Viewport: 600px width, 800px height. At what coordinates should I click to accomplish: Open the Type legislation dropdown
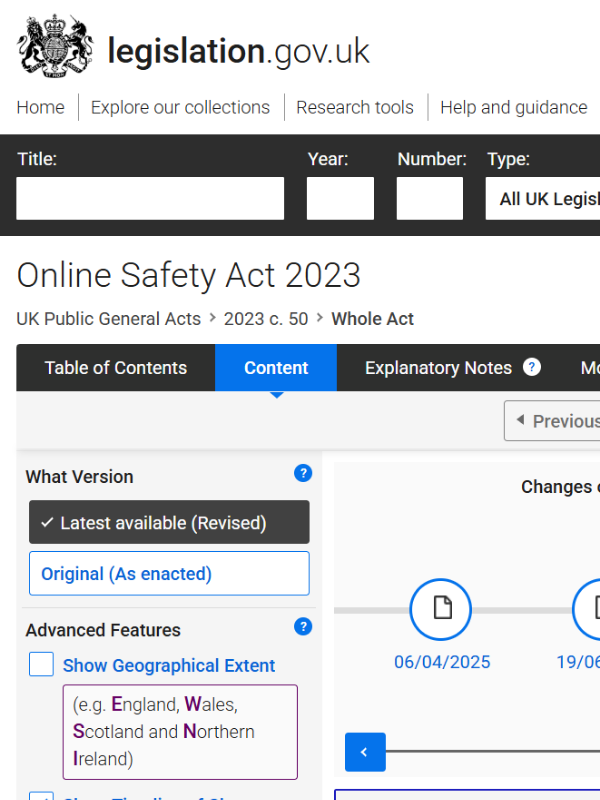543,198
